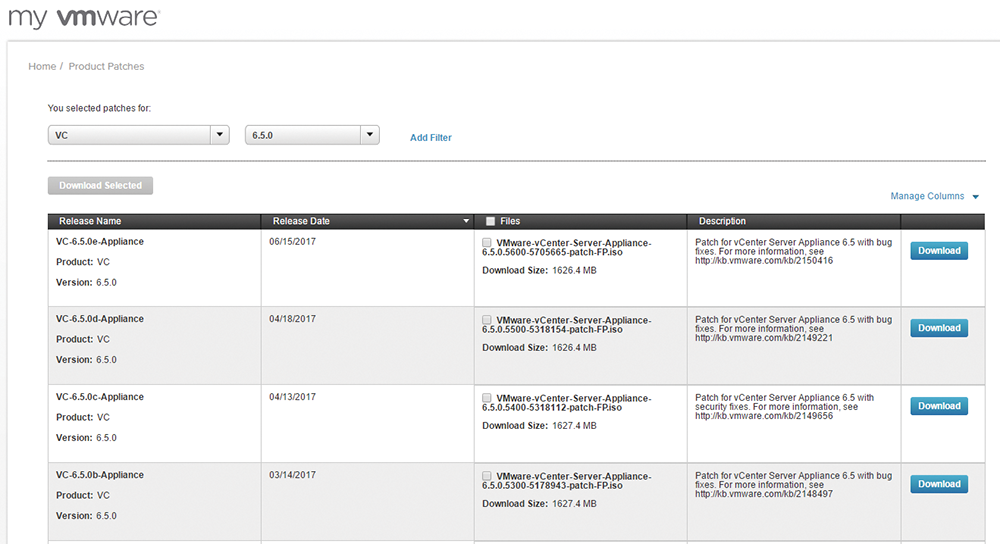
Task: Tick the select-all Files header checkbox
Action: click(x=490, y=221)
